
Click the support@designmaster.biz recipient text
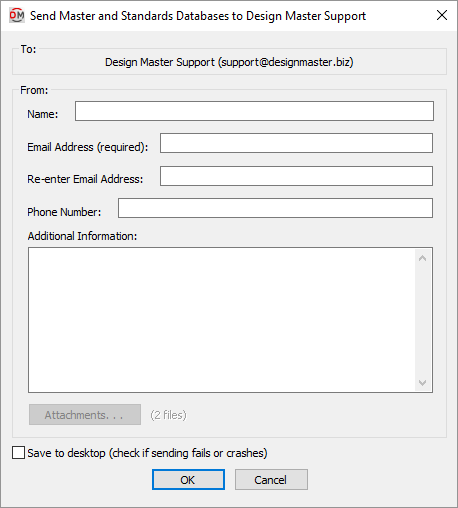(286, 62)
